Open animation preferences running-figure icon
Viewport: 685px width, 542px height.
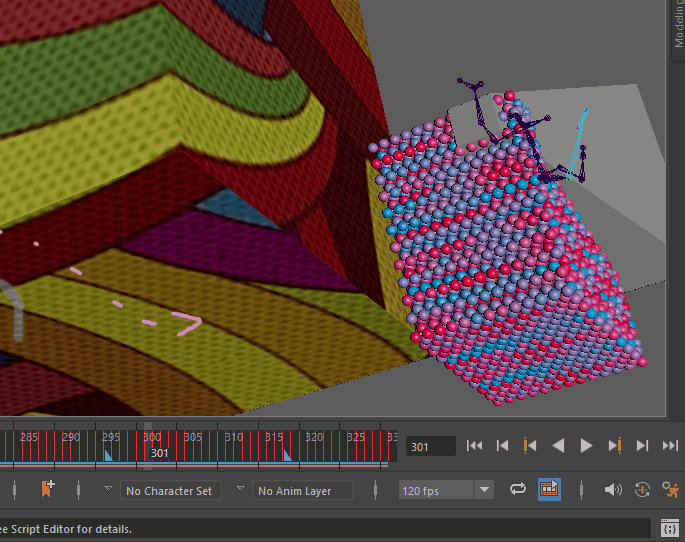671,490
